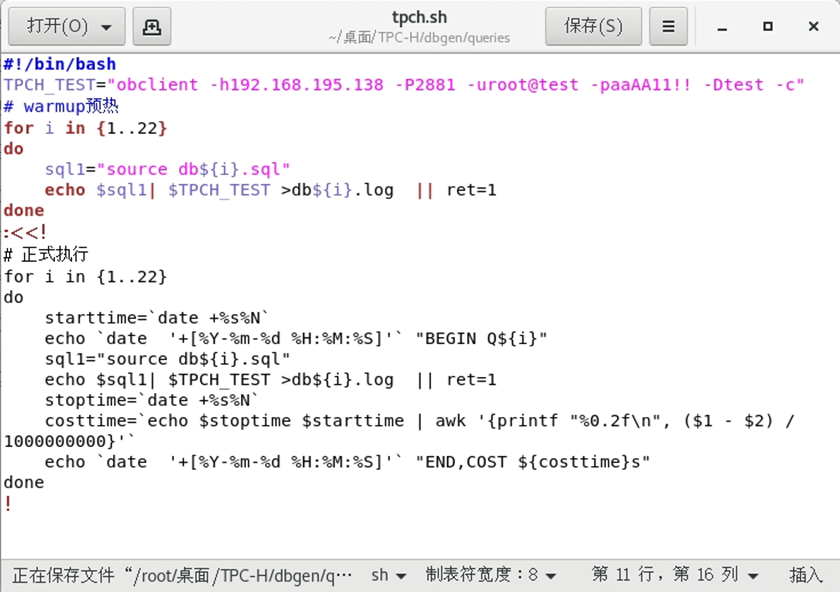This screenshot has width=840, height=592.
Task: Click the TPCH_TEST variable definition
Action: click(404, 85)
